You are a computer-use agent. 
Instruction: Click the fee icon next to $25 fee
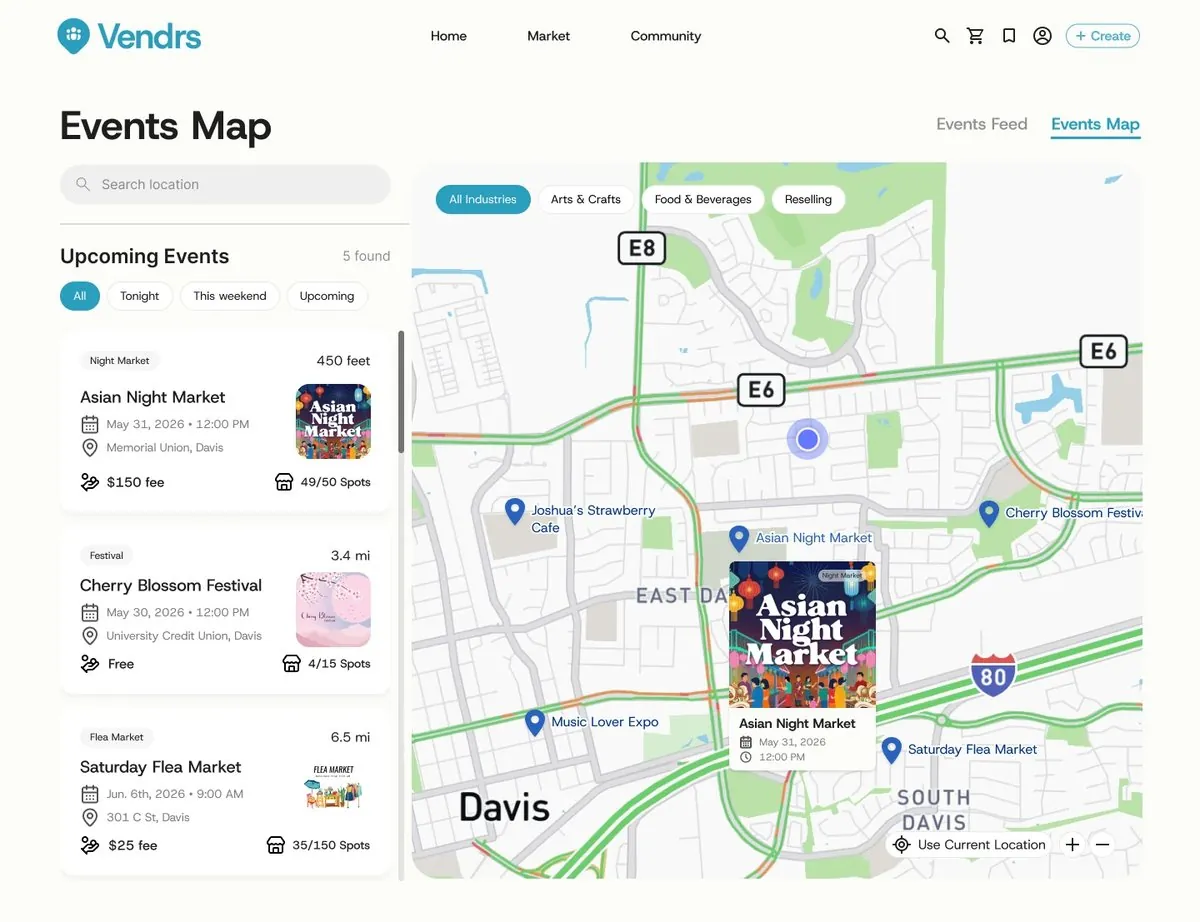tap(90, 845)
